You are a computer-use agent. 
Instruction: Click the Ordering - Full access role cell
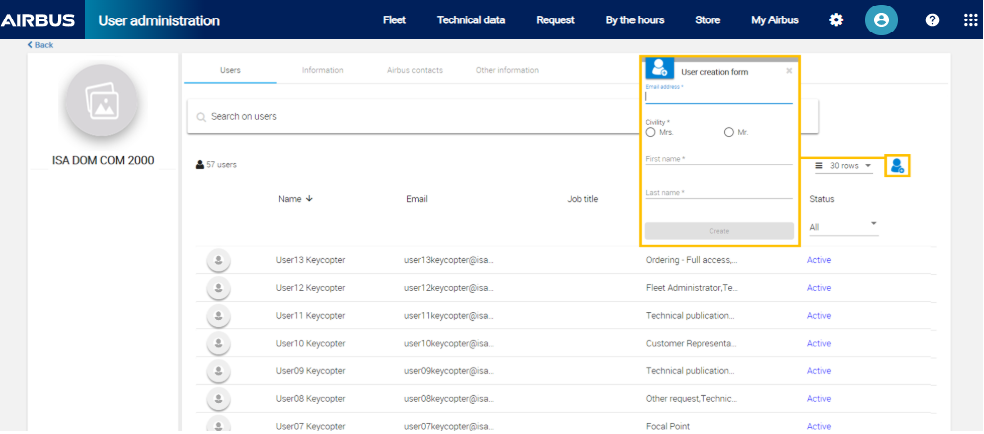tap(692, 260)
